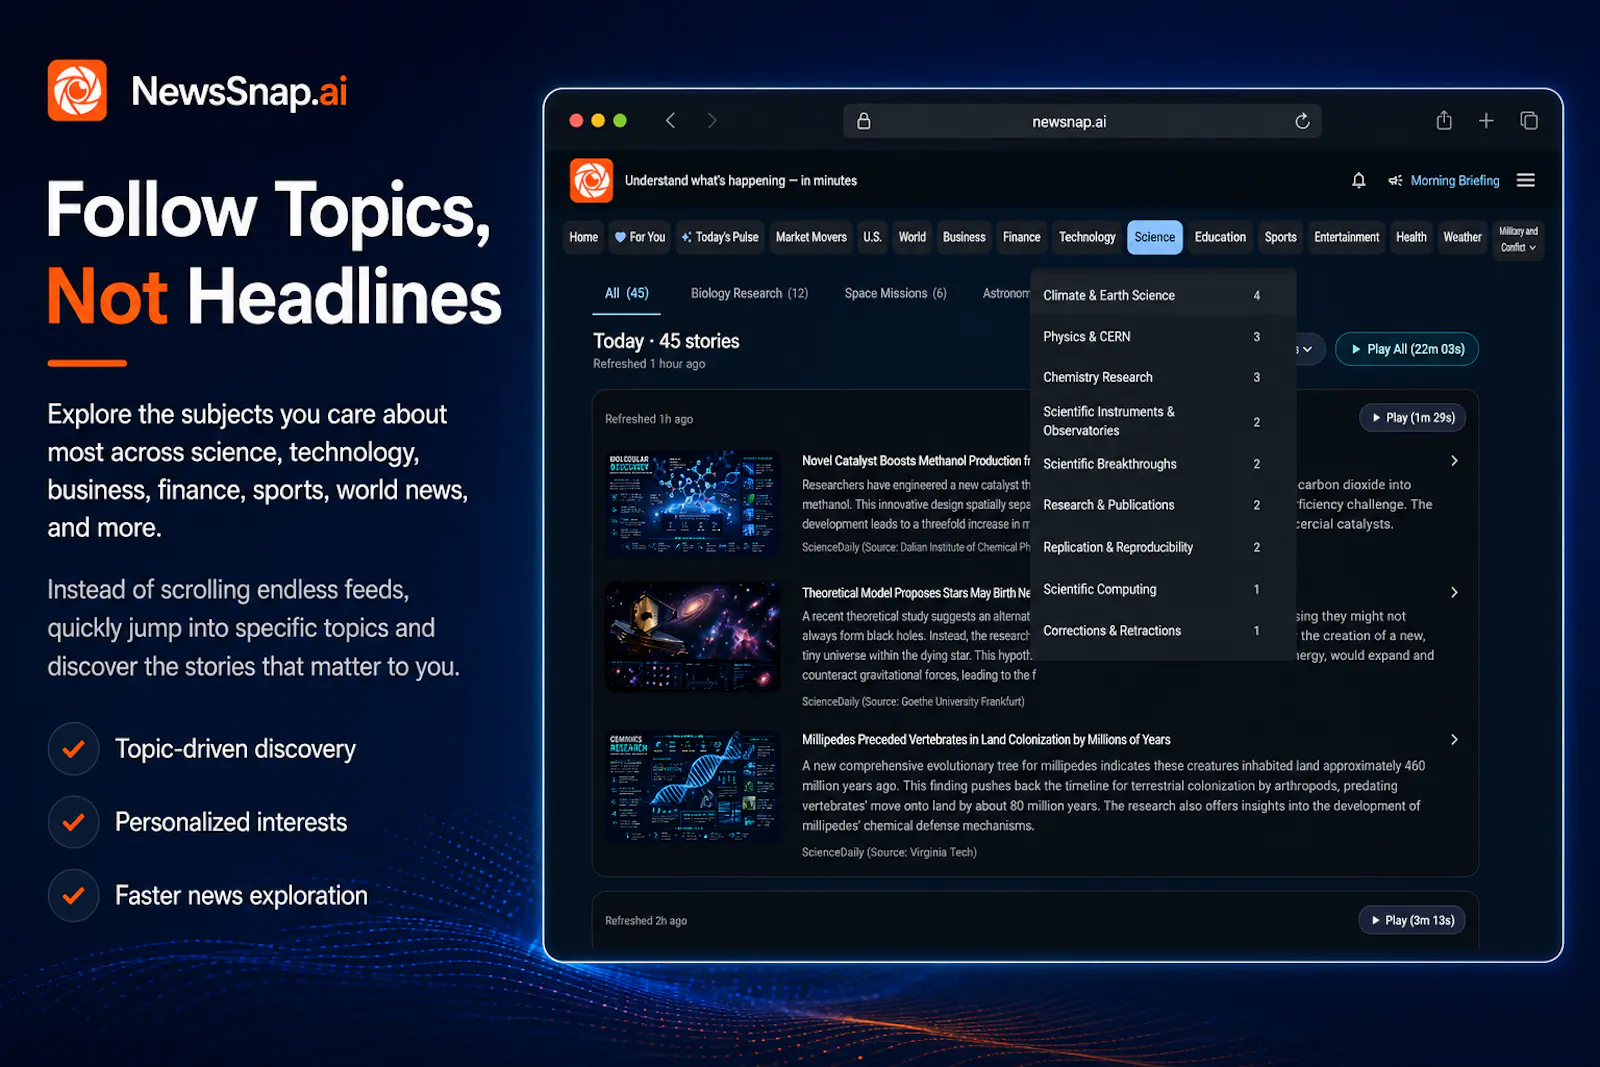This screenshot has height=1067, width=1600.
Task: Open the For You tab
Action: point(640,237)
